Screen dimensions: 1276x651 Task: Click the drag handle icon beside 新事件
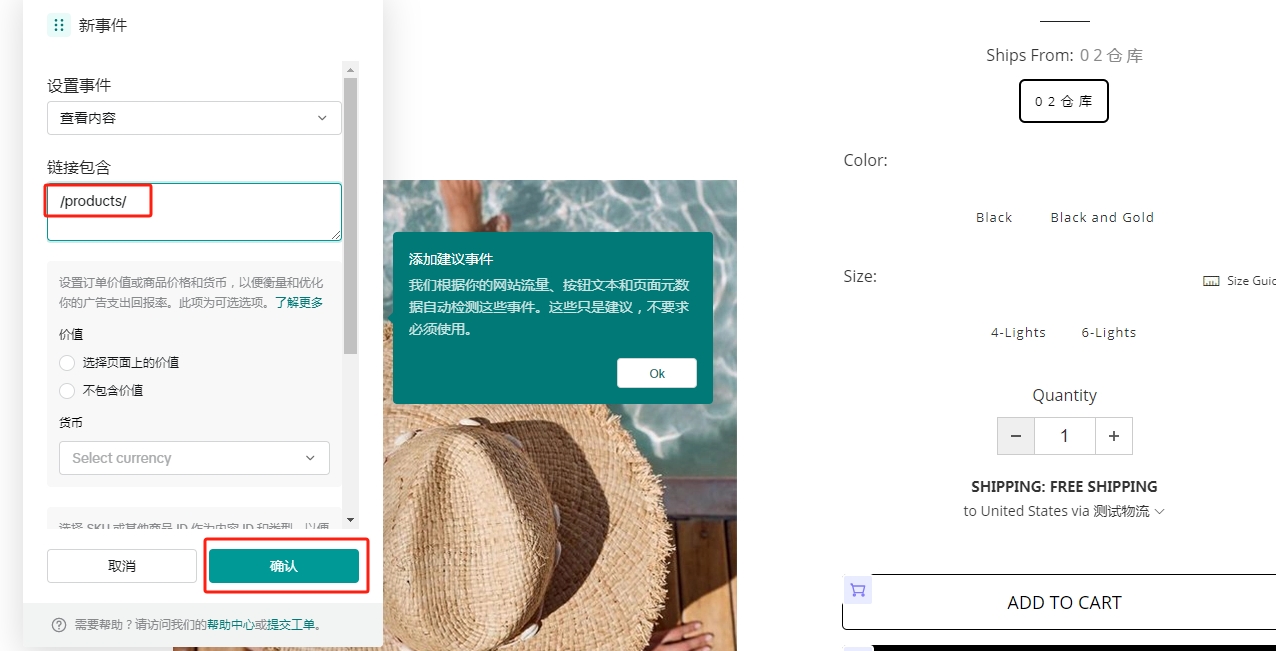tap(58, 25)
